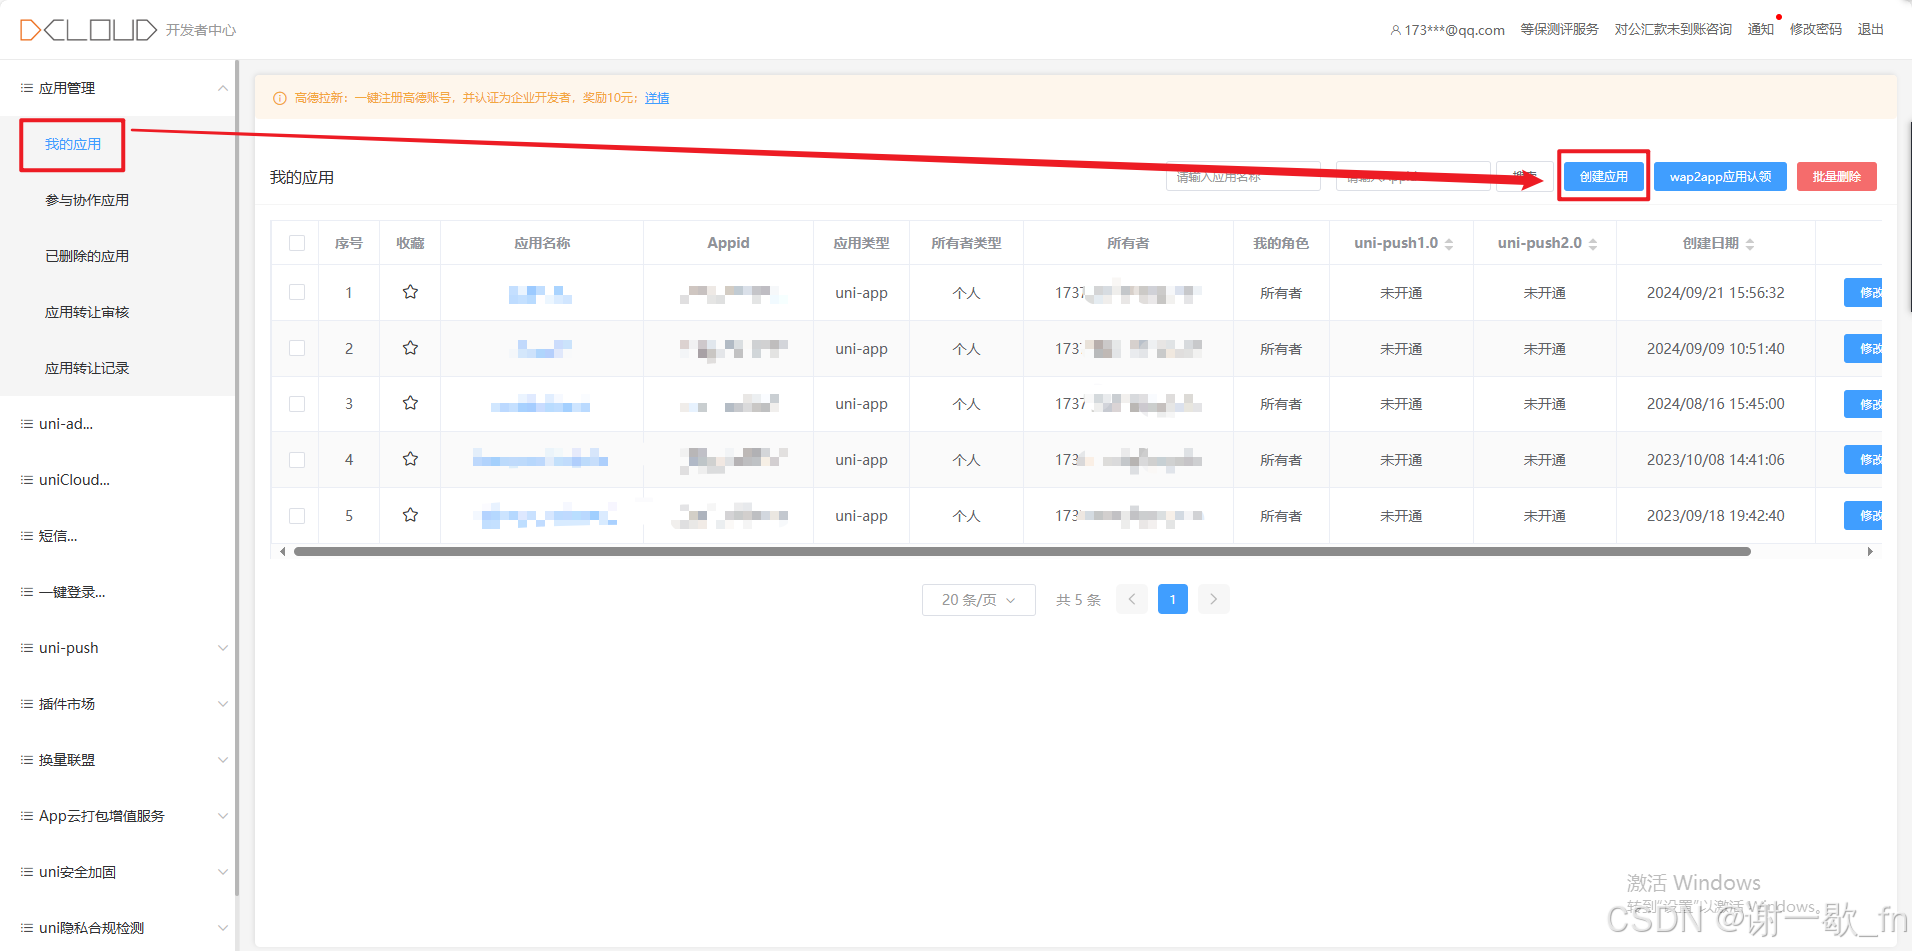The image size is (1912, 951).
Task: Open the app name link in row 4
Action: [x=540, y=459]
